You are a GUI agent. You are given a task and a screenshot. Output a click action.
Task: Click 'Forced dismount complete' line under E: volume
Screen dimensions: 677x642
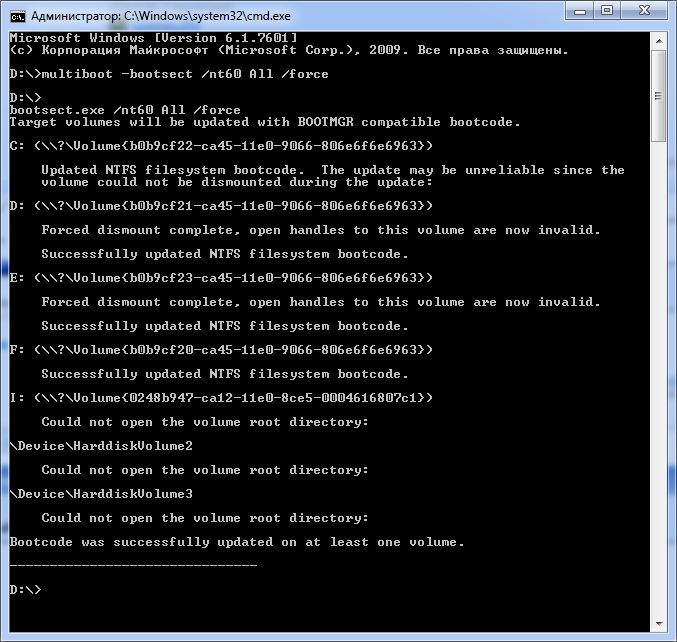pos(321,302)
